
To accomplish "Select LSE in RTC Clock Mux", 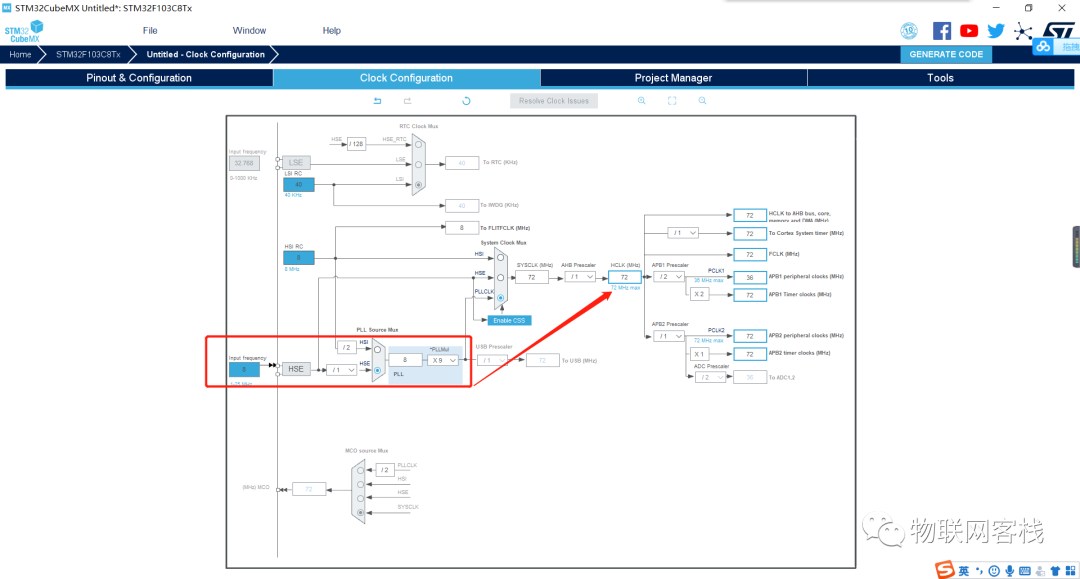I will click(x=418, y=165).
